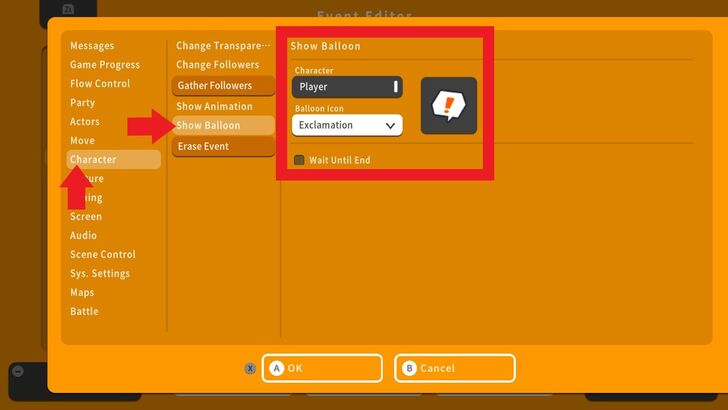Select the Game Progress category
The height and width of the screenshot is (410, 728).
[x=105, y=65]
